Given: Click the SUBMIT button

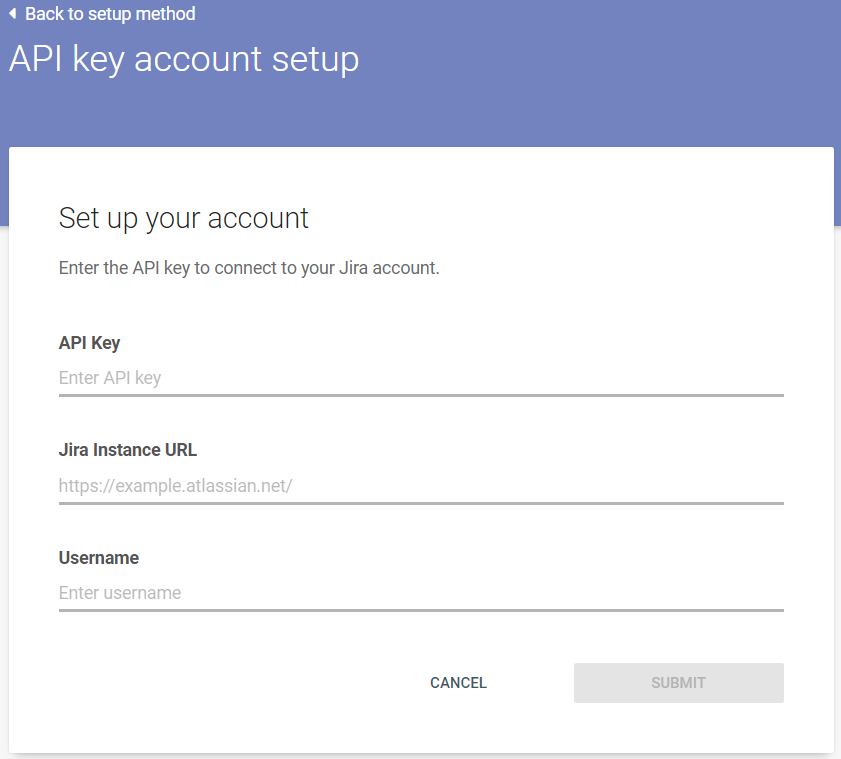Looking at the screenshot, I should 678,683.
